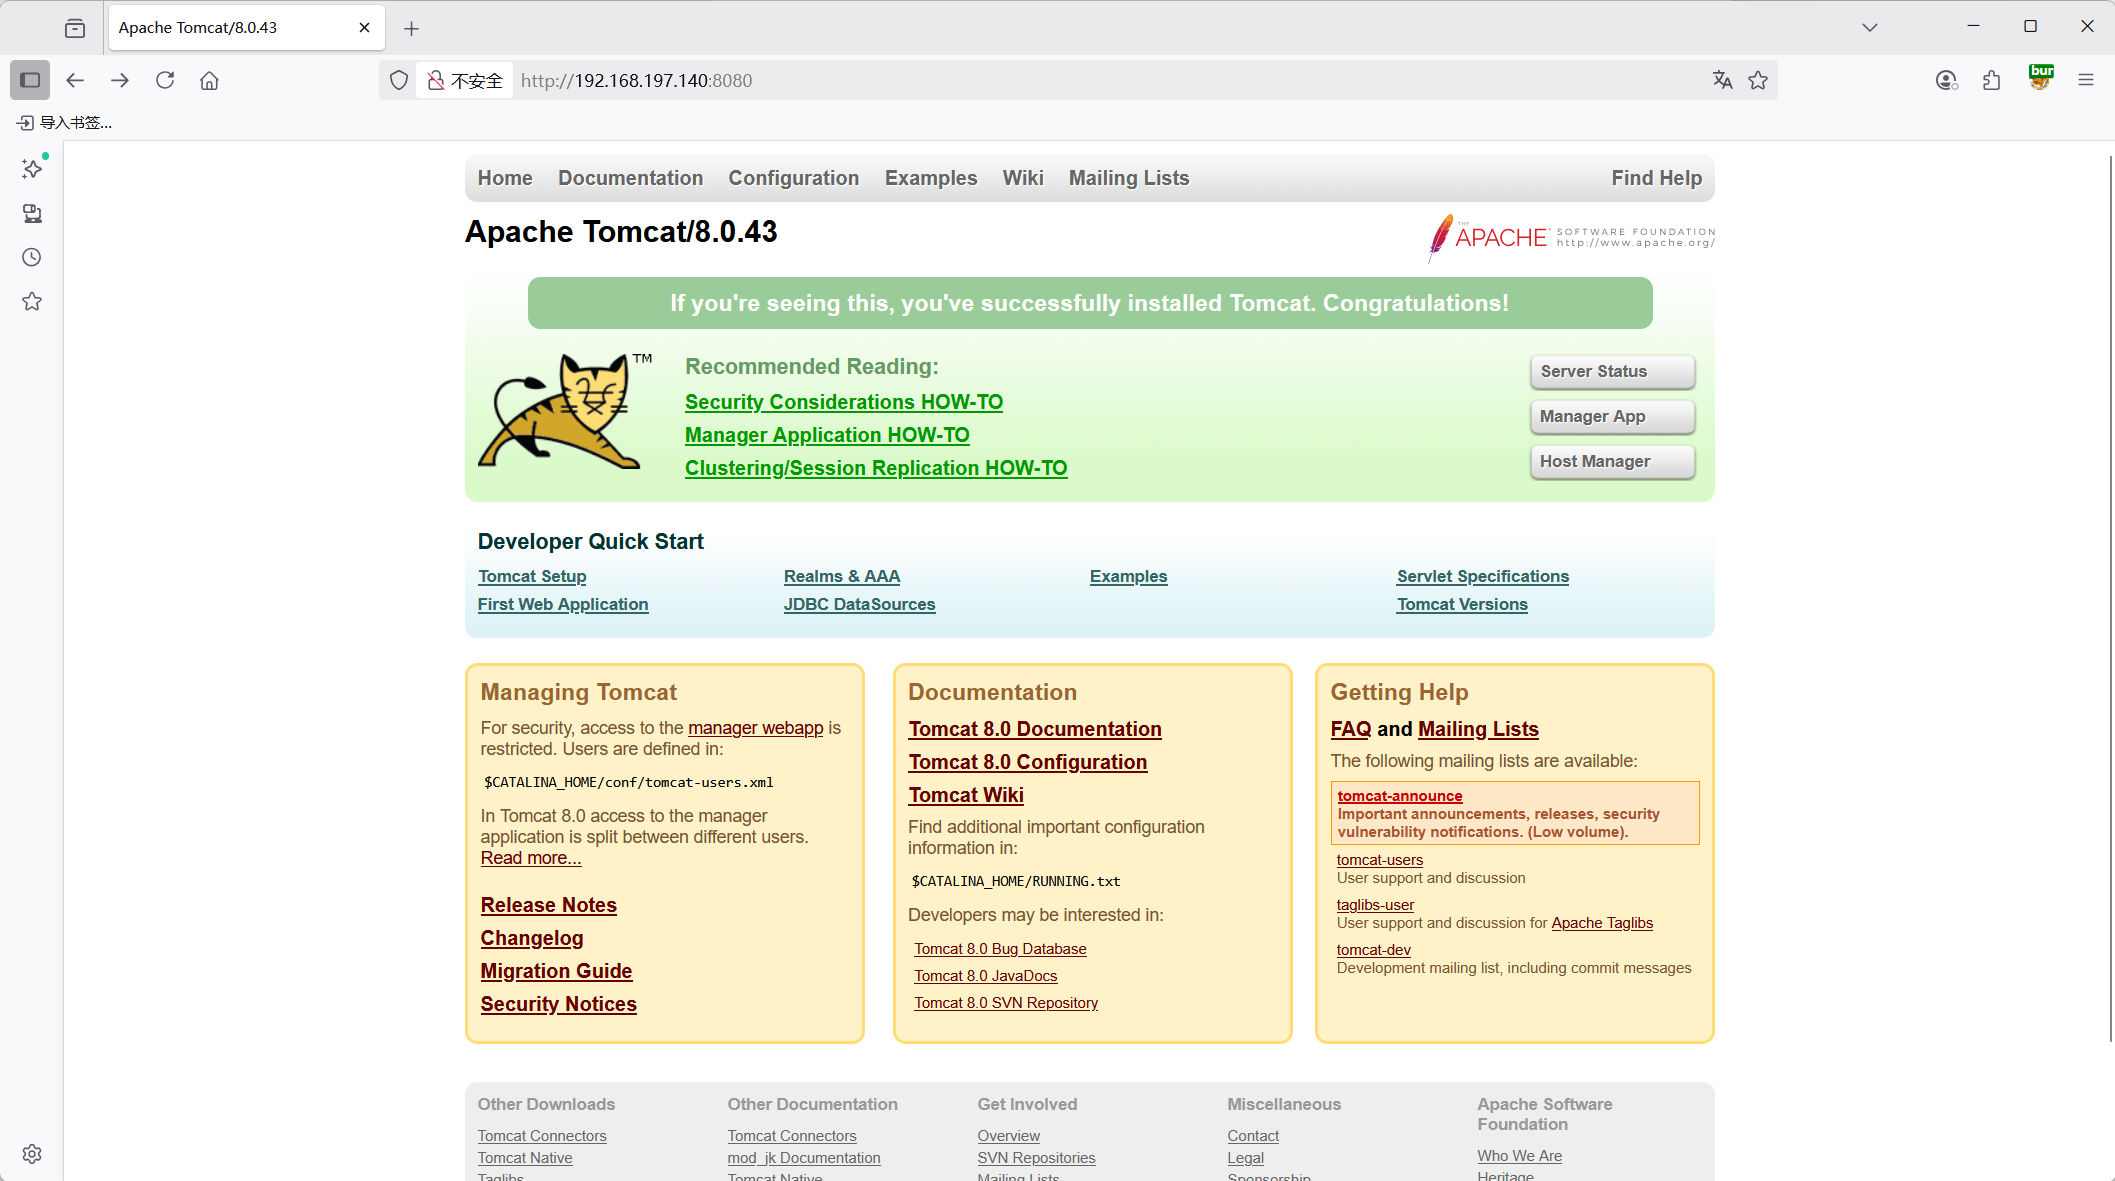Click the Read more... link
The width and height of the screenshot is (2115, 1181).
coord(530,858)
